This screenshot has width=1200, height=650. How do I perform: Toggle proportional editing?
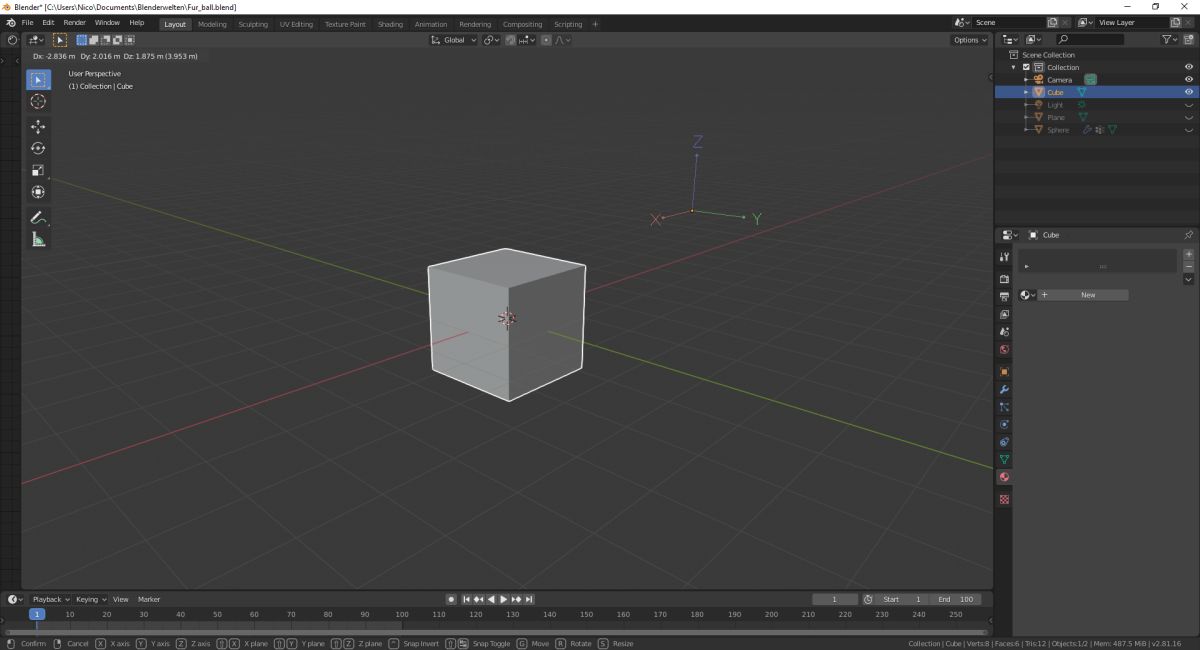[x=546, y=40]
